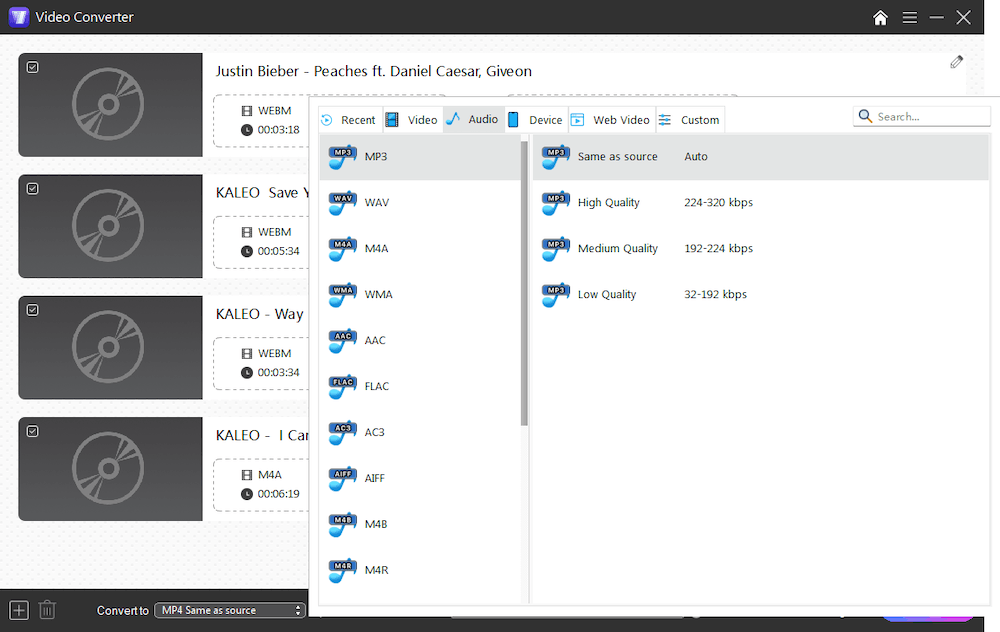This screenshot has width=1000, height=632.
Task: Select the High Quality 224-320 kbps preset
Action: (x=760, y=203)
